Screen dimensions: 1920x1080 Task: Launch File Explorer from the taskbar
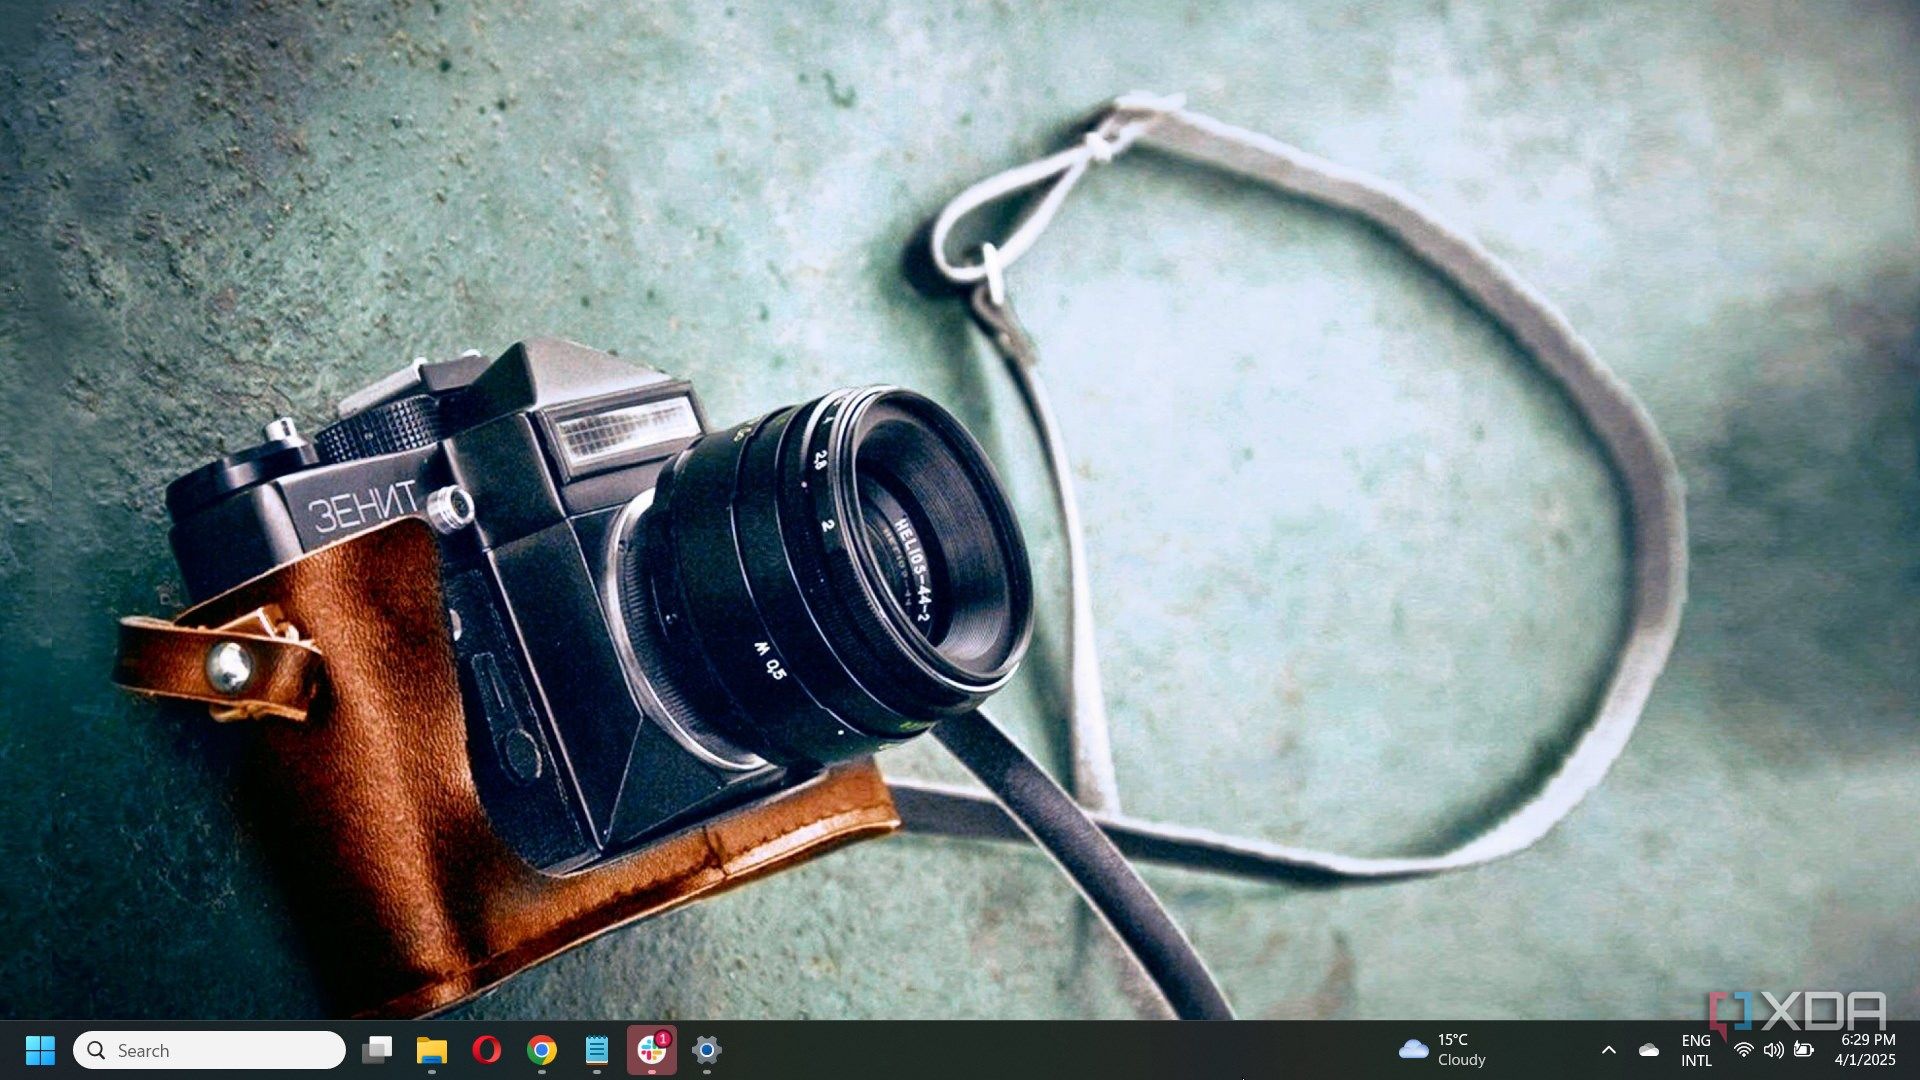coord(432,1050)
